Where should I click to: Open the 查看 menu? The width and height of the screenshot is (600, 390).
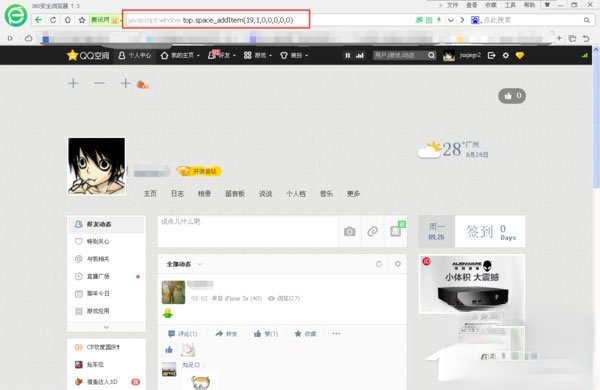point(471,5)
